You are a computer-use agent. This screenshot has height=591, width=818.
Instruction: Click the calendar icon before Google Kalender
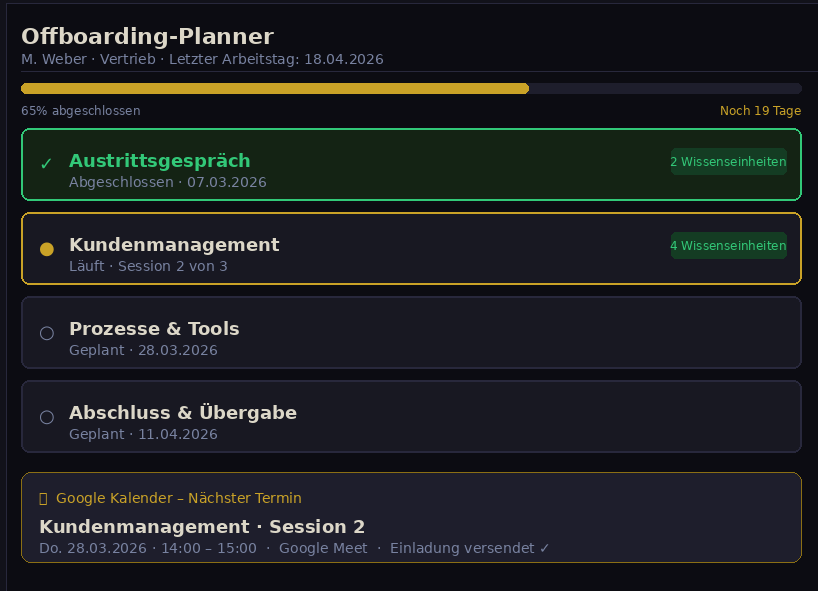[43, 498]
